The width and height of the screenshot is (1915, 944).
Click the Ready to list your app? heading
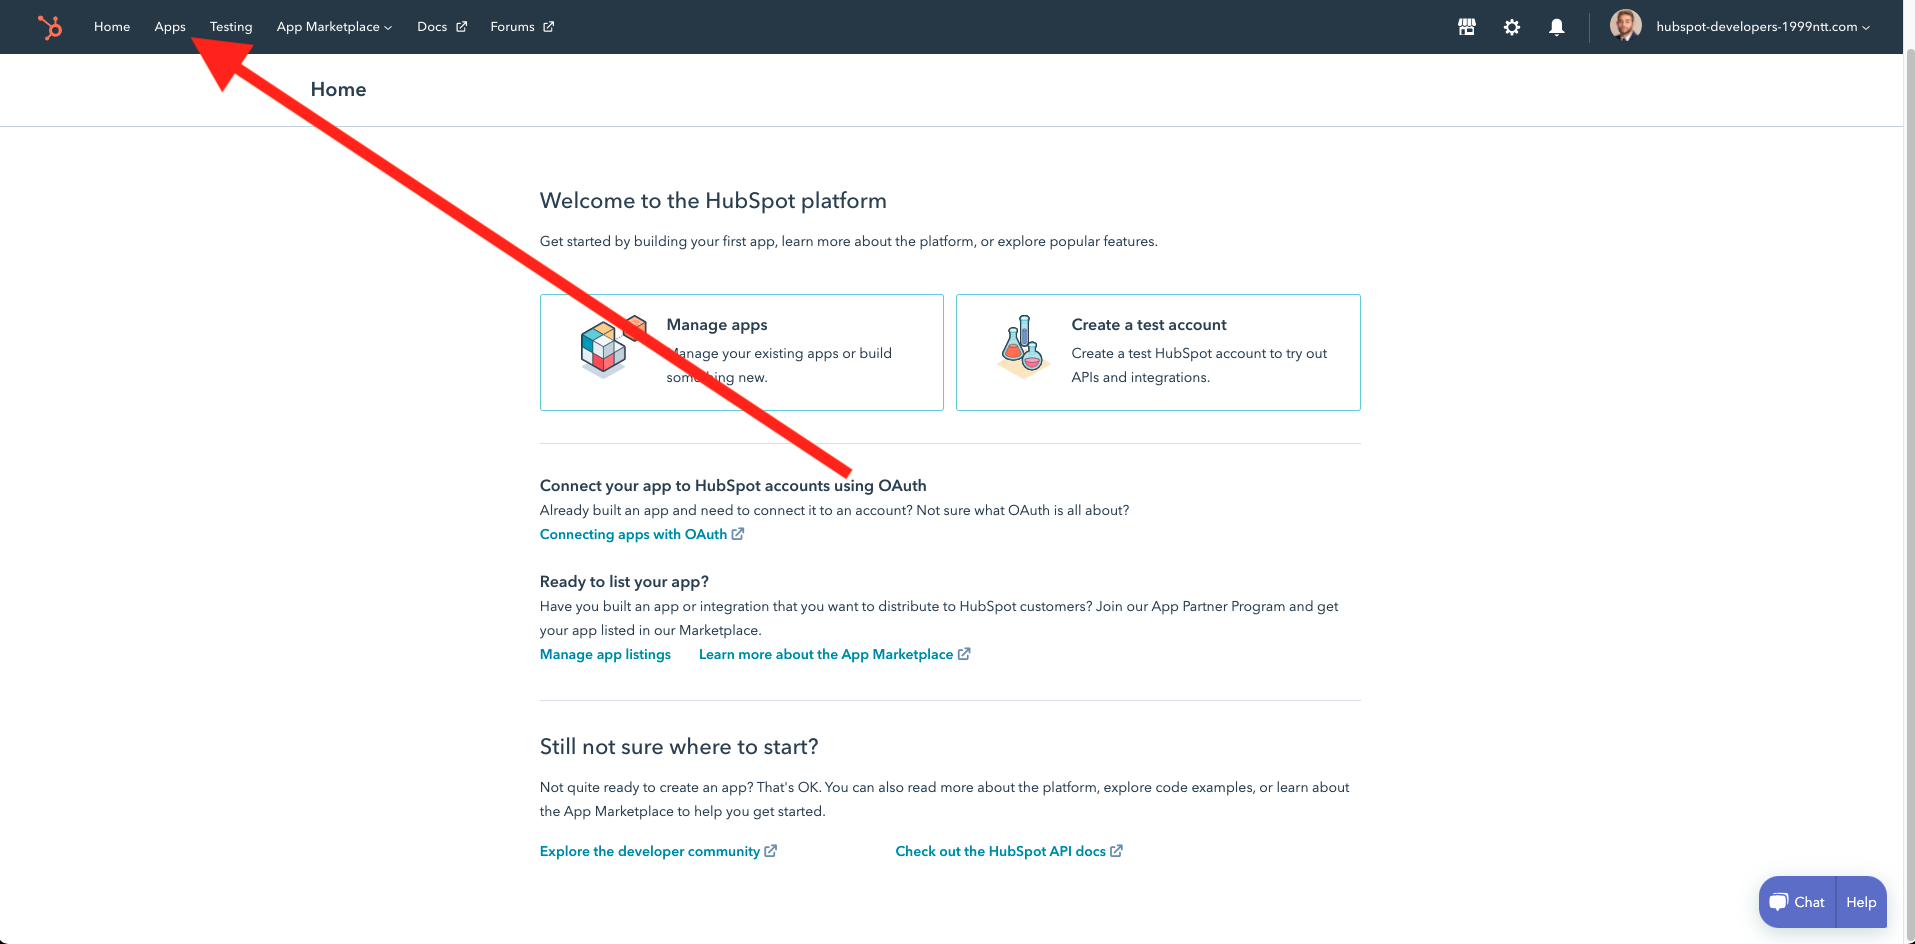pos(624,581)
